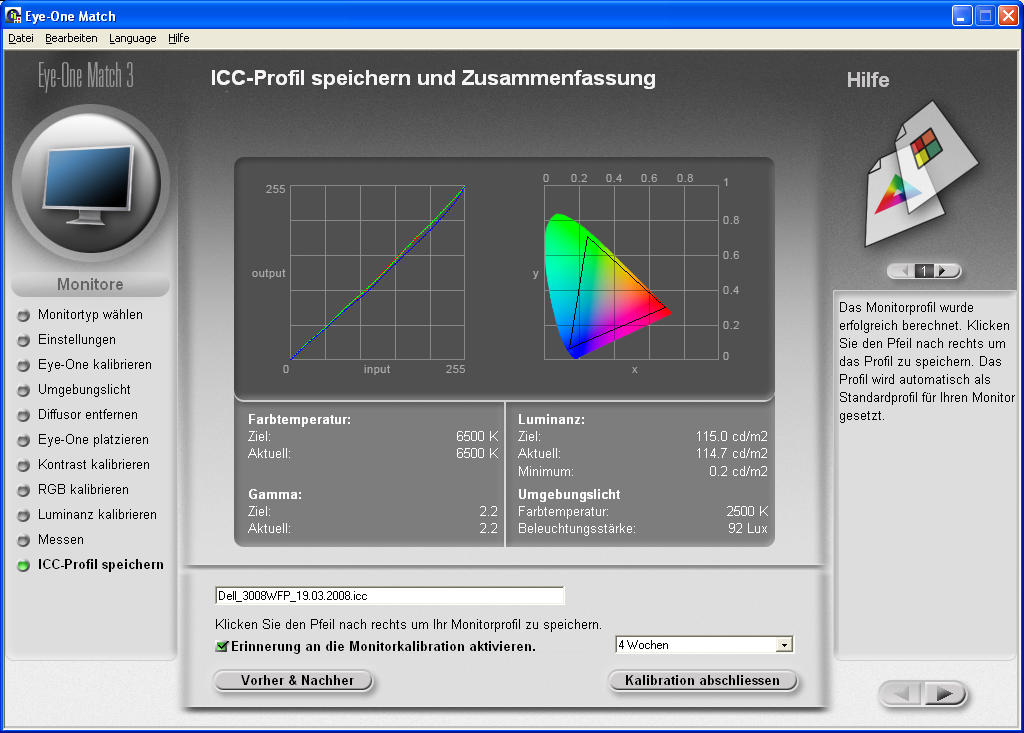Screen dimensions: 1024x733
Task: Disable the Erinnerung an die Monitorkalibration checkbox
Action: click(x=222, y=646)
